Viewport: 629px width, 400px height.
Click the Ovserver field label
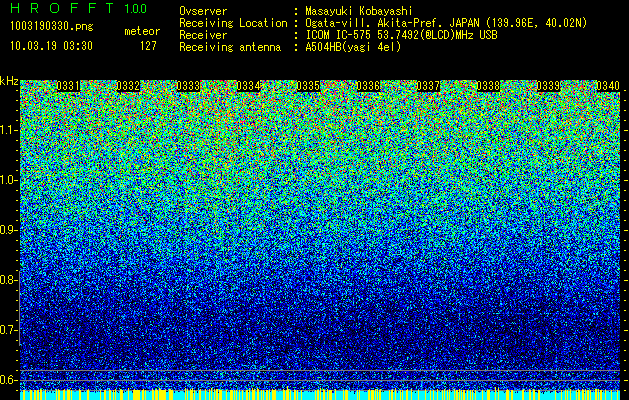click(203, 11)
